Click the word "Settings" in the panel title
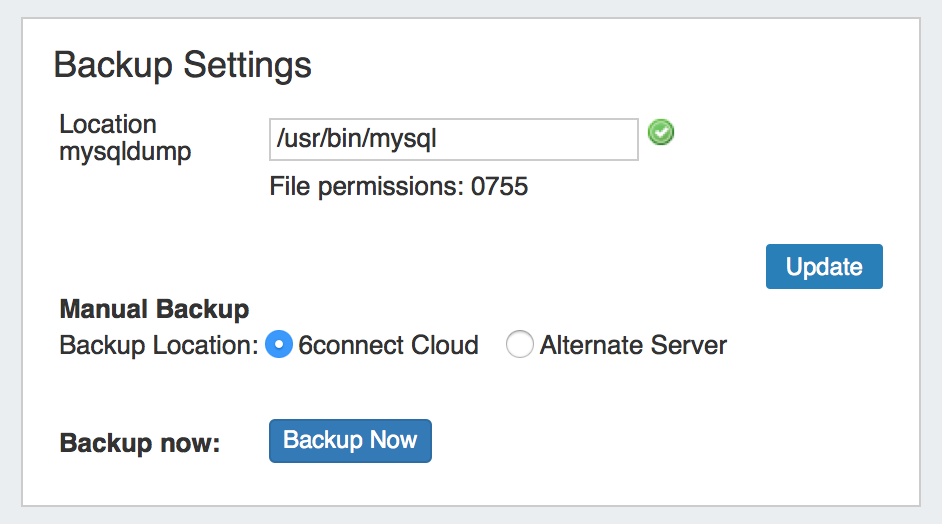Viewport: 942px width, 524px height. [246, 66]
